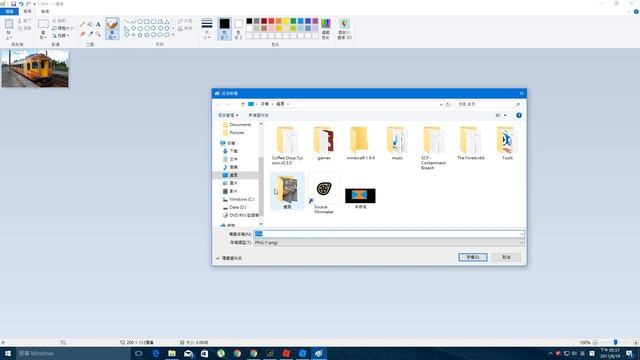
Task: Click the dialog search box field
Action: tap(488, 104)
